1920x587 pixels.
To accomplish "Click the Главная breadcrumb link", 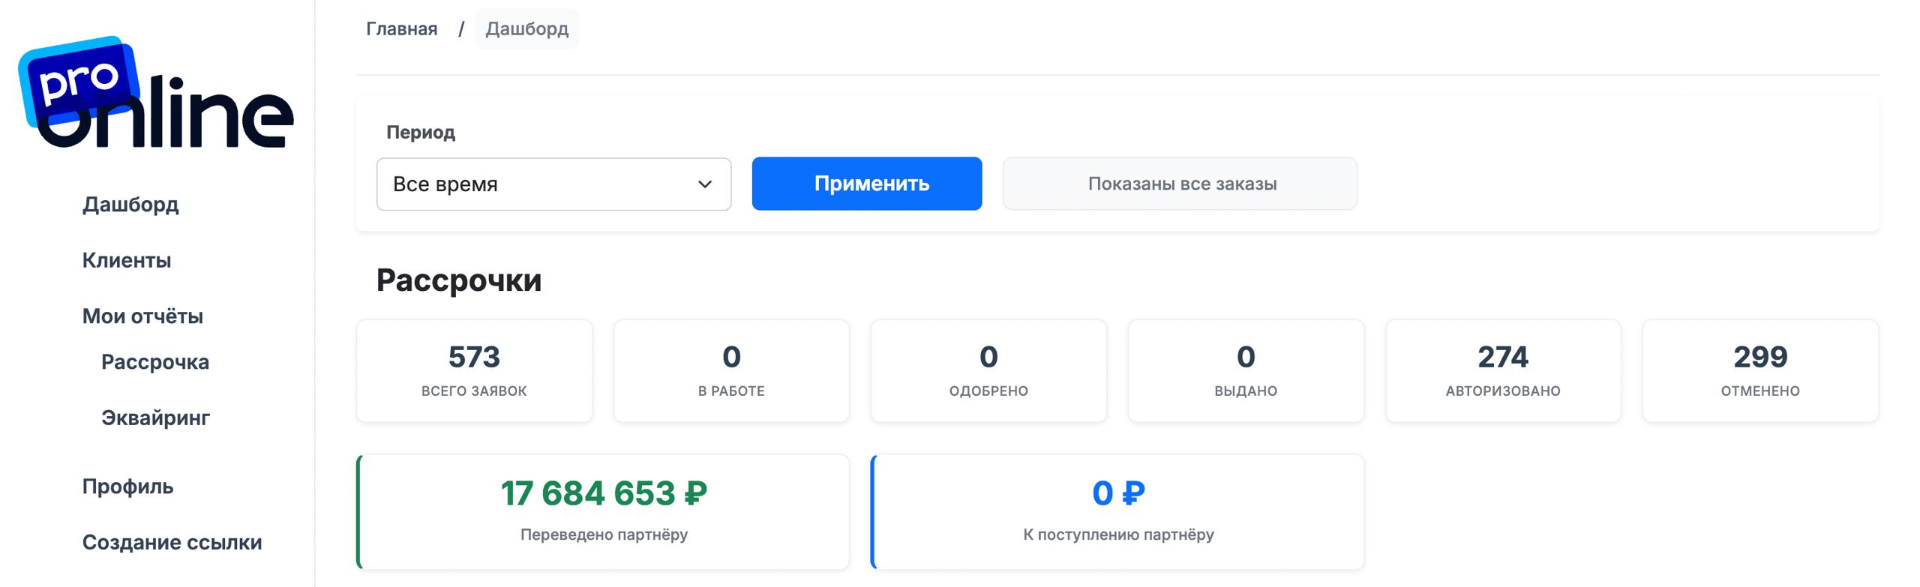I will tap(401, 29).
